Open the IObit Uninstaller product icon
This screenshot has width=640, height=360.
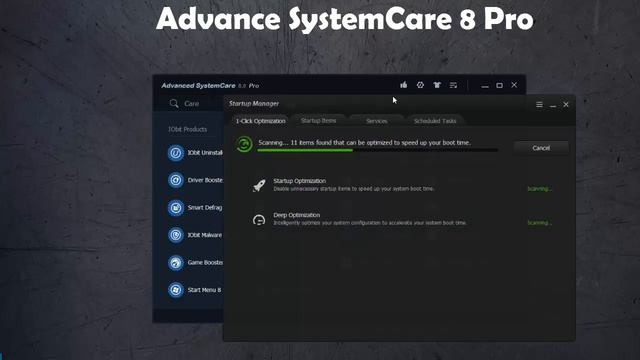click(176, 153)
